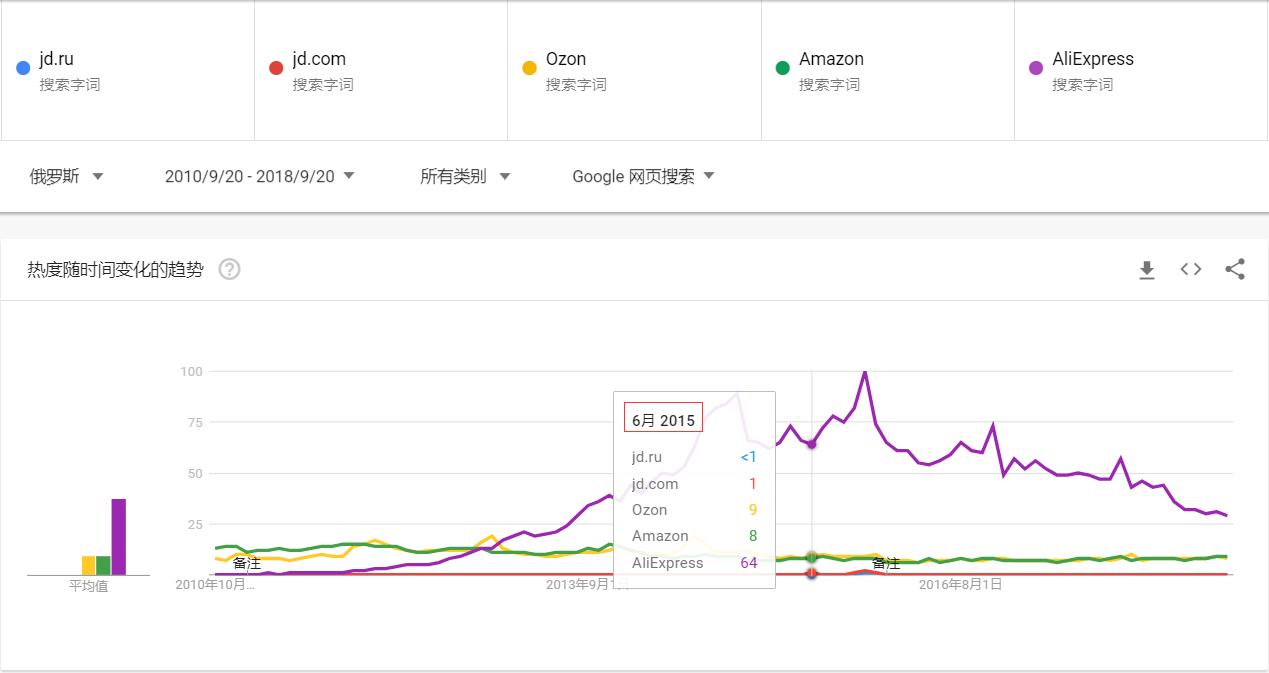This screenshot has width=1269, height=673.
Task: Open the Google 网页搜索 search type dropdown
Action: 643,177
